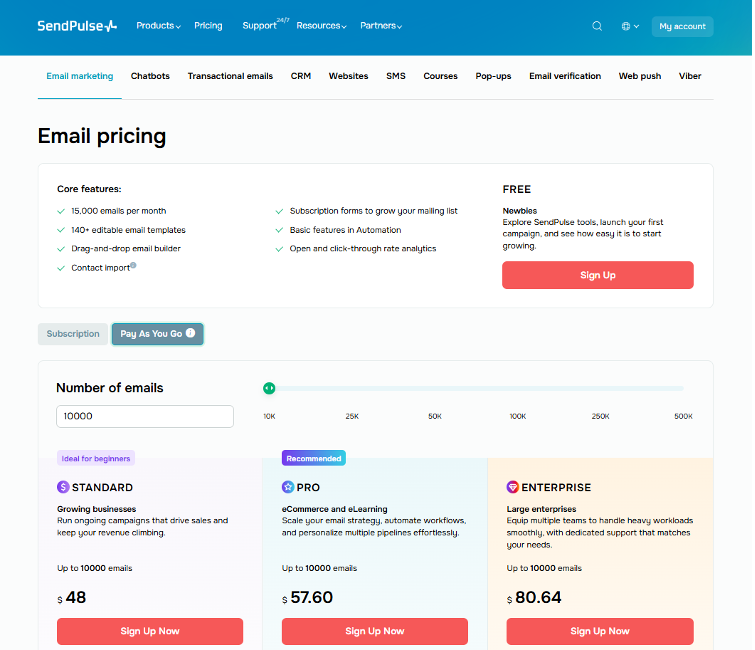
Task: Sign Up Now for PRO plan
Action: (x=375, y=631)
